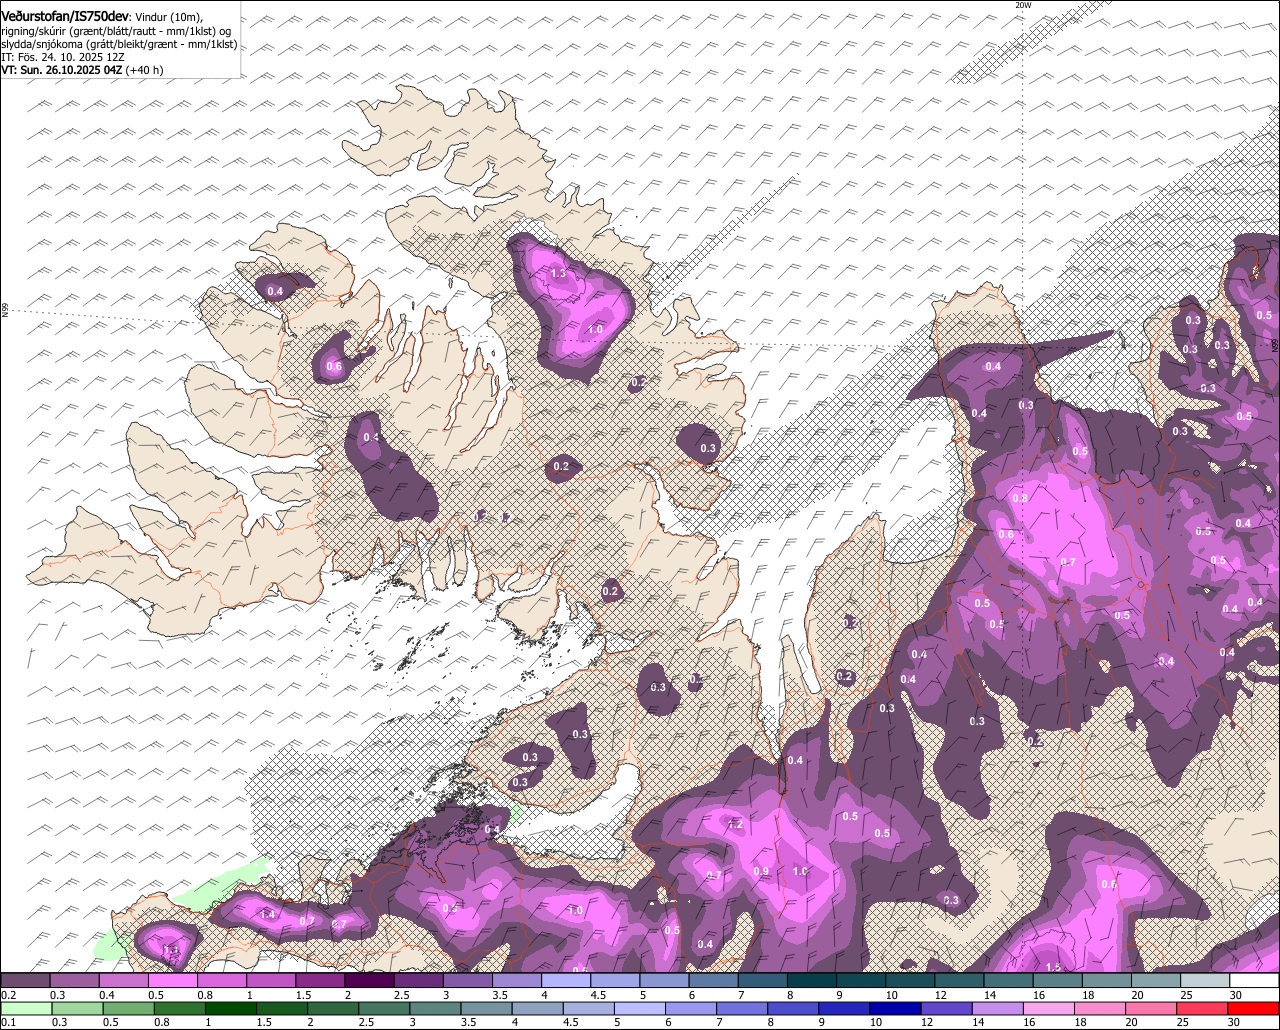The width and height of the screenshot is (1280, 1030).
Task: Pick the red '30' swatch in the lower scale
Action: (x=1253, y=1009)
